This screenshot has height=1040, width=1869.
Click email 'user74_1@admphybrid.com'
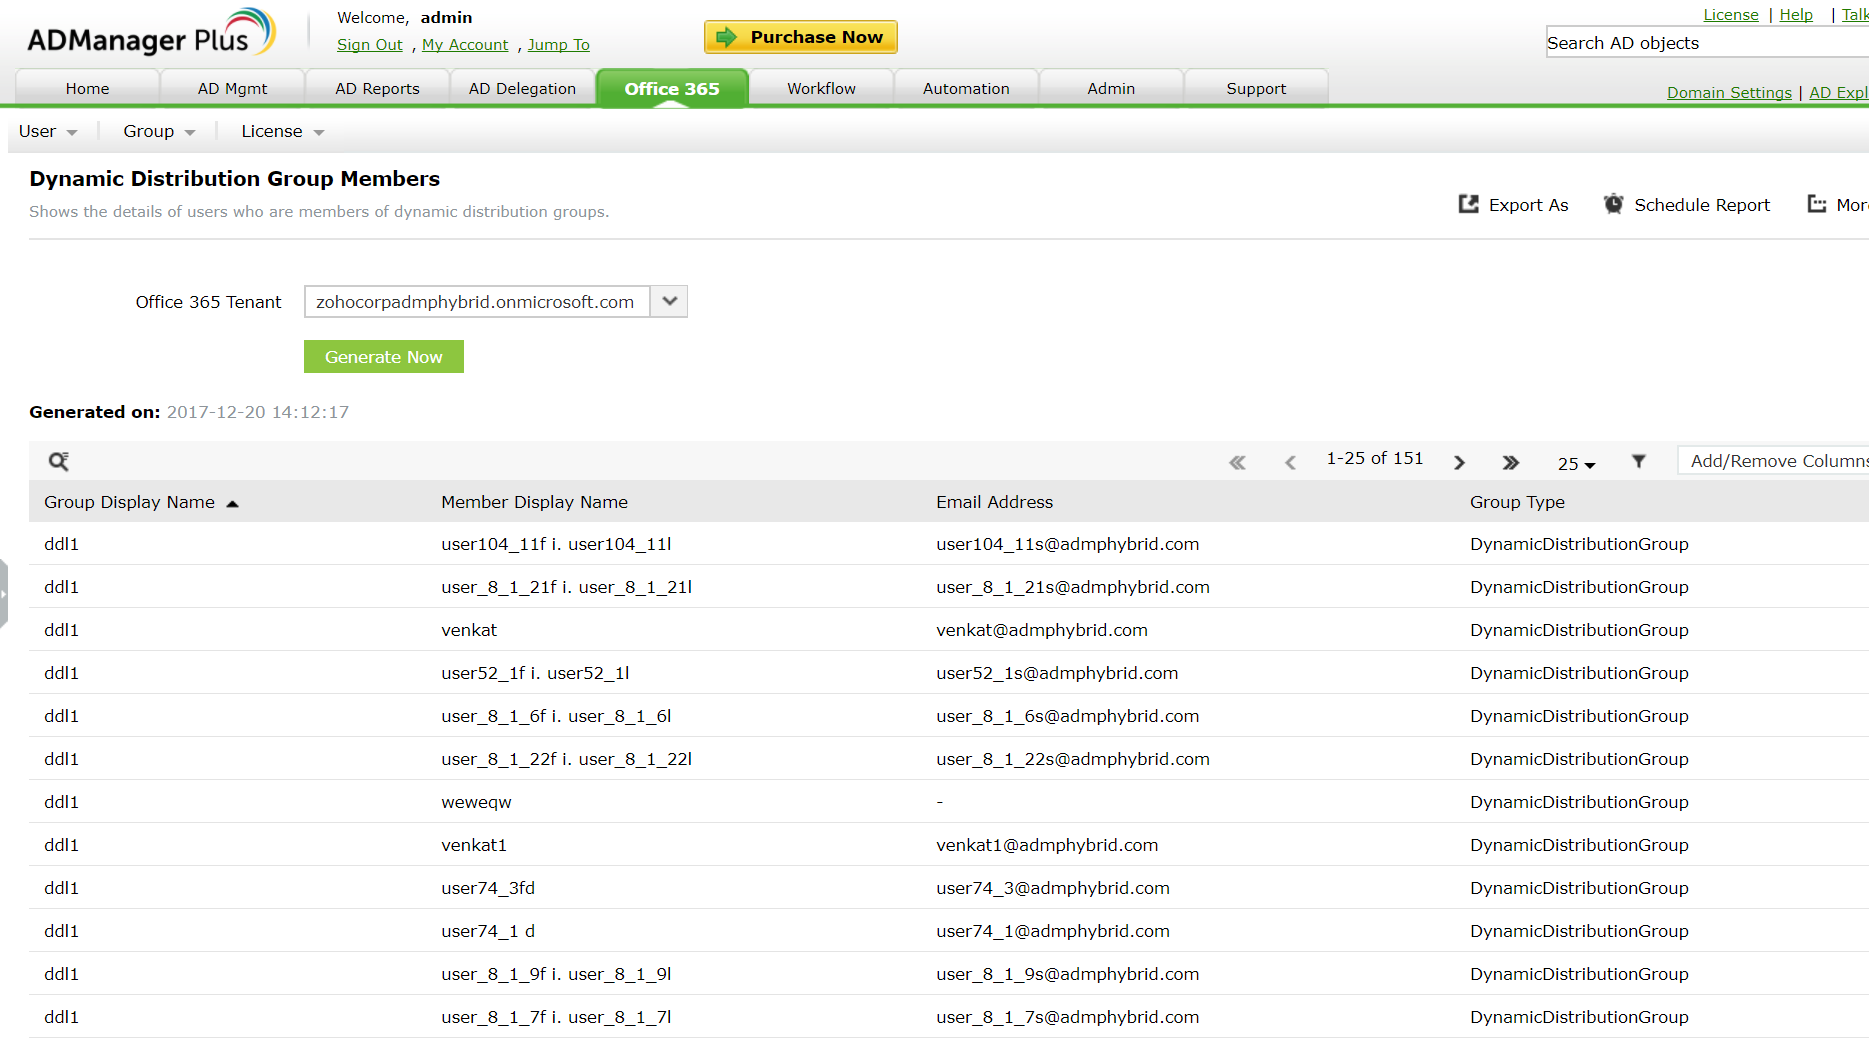1053,931
